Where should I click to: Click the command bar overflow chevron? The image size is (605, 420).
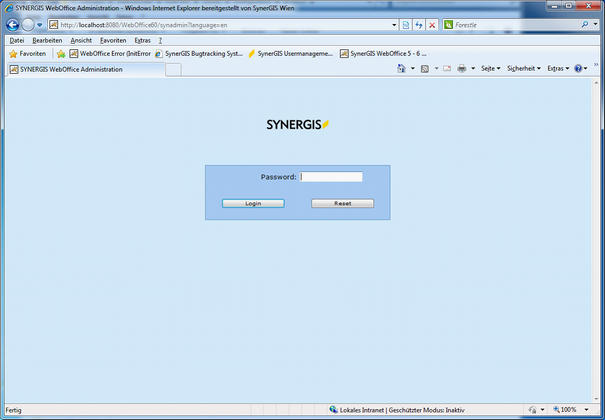coord(596,64)
